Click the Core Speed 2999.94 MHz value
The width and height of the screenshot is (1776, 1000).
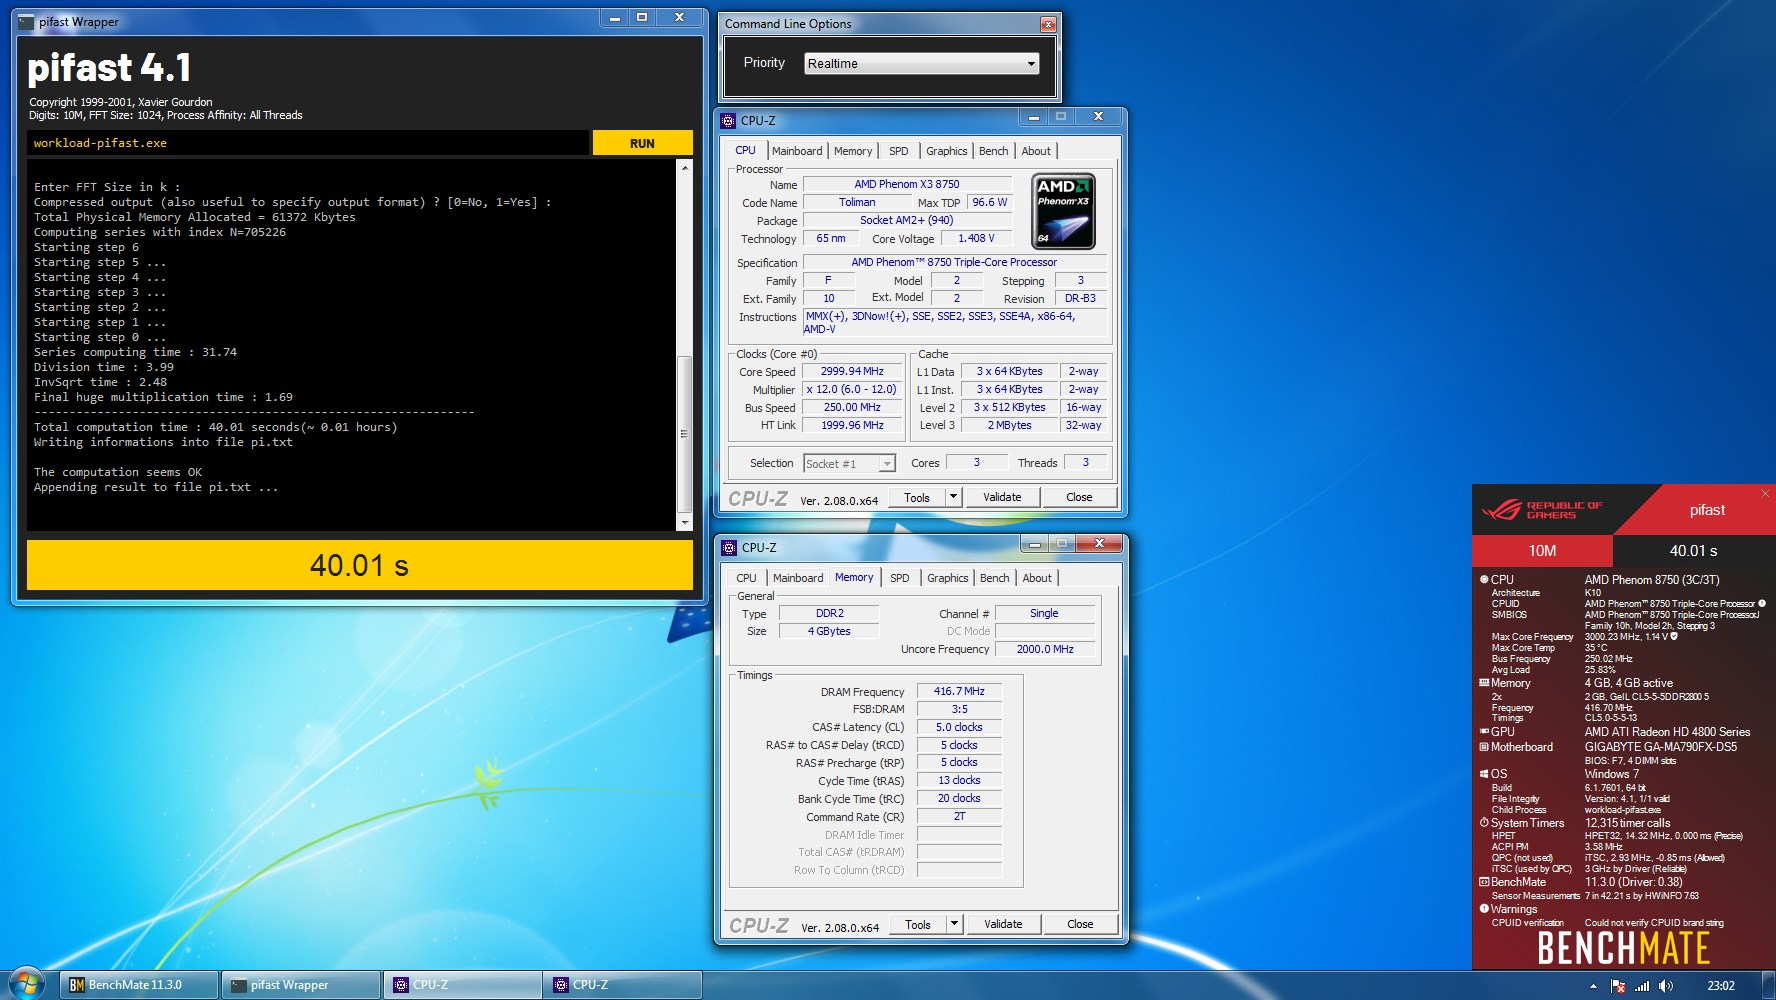click(x=852, y=371)
